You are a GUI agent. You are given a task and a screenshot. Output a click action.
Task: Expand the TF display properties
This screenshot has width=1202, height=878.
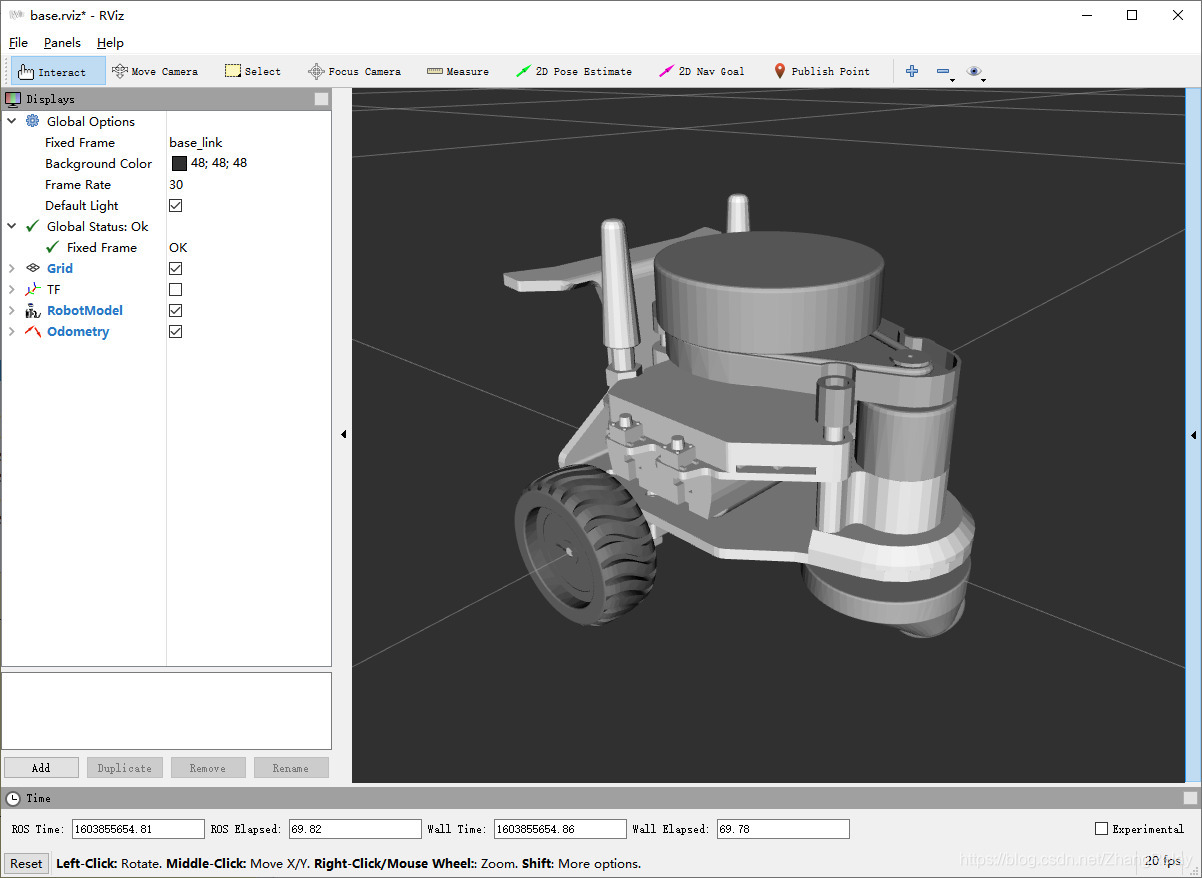[x=12, y=289]
